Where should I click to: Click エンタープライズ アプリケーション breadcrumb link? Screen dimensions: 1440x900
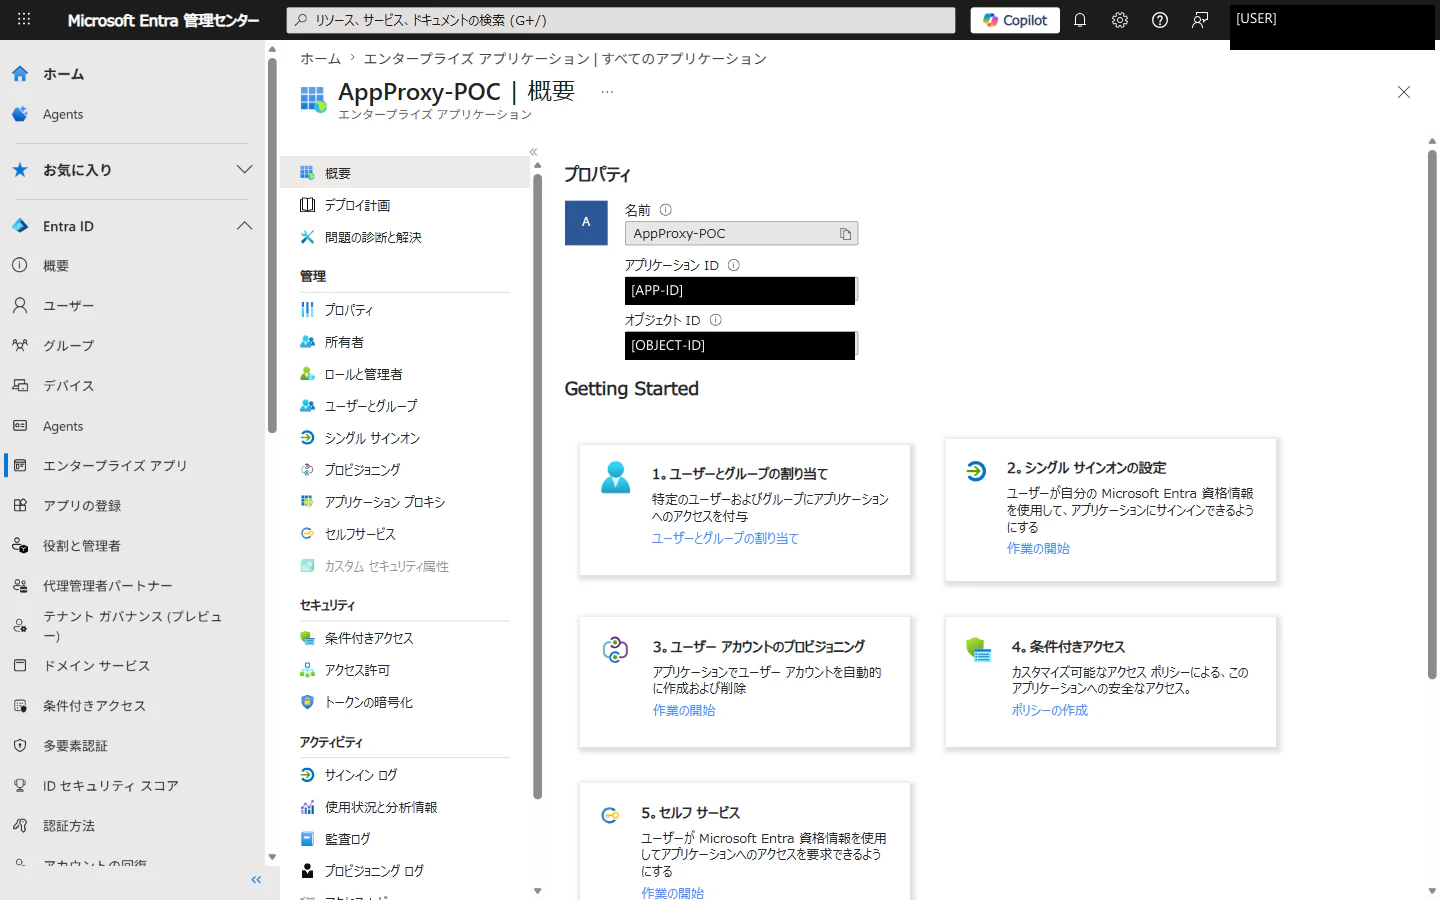pyautogui.click(x=565, y=59)
